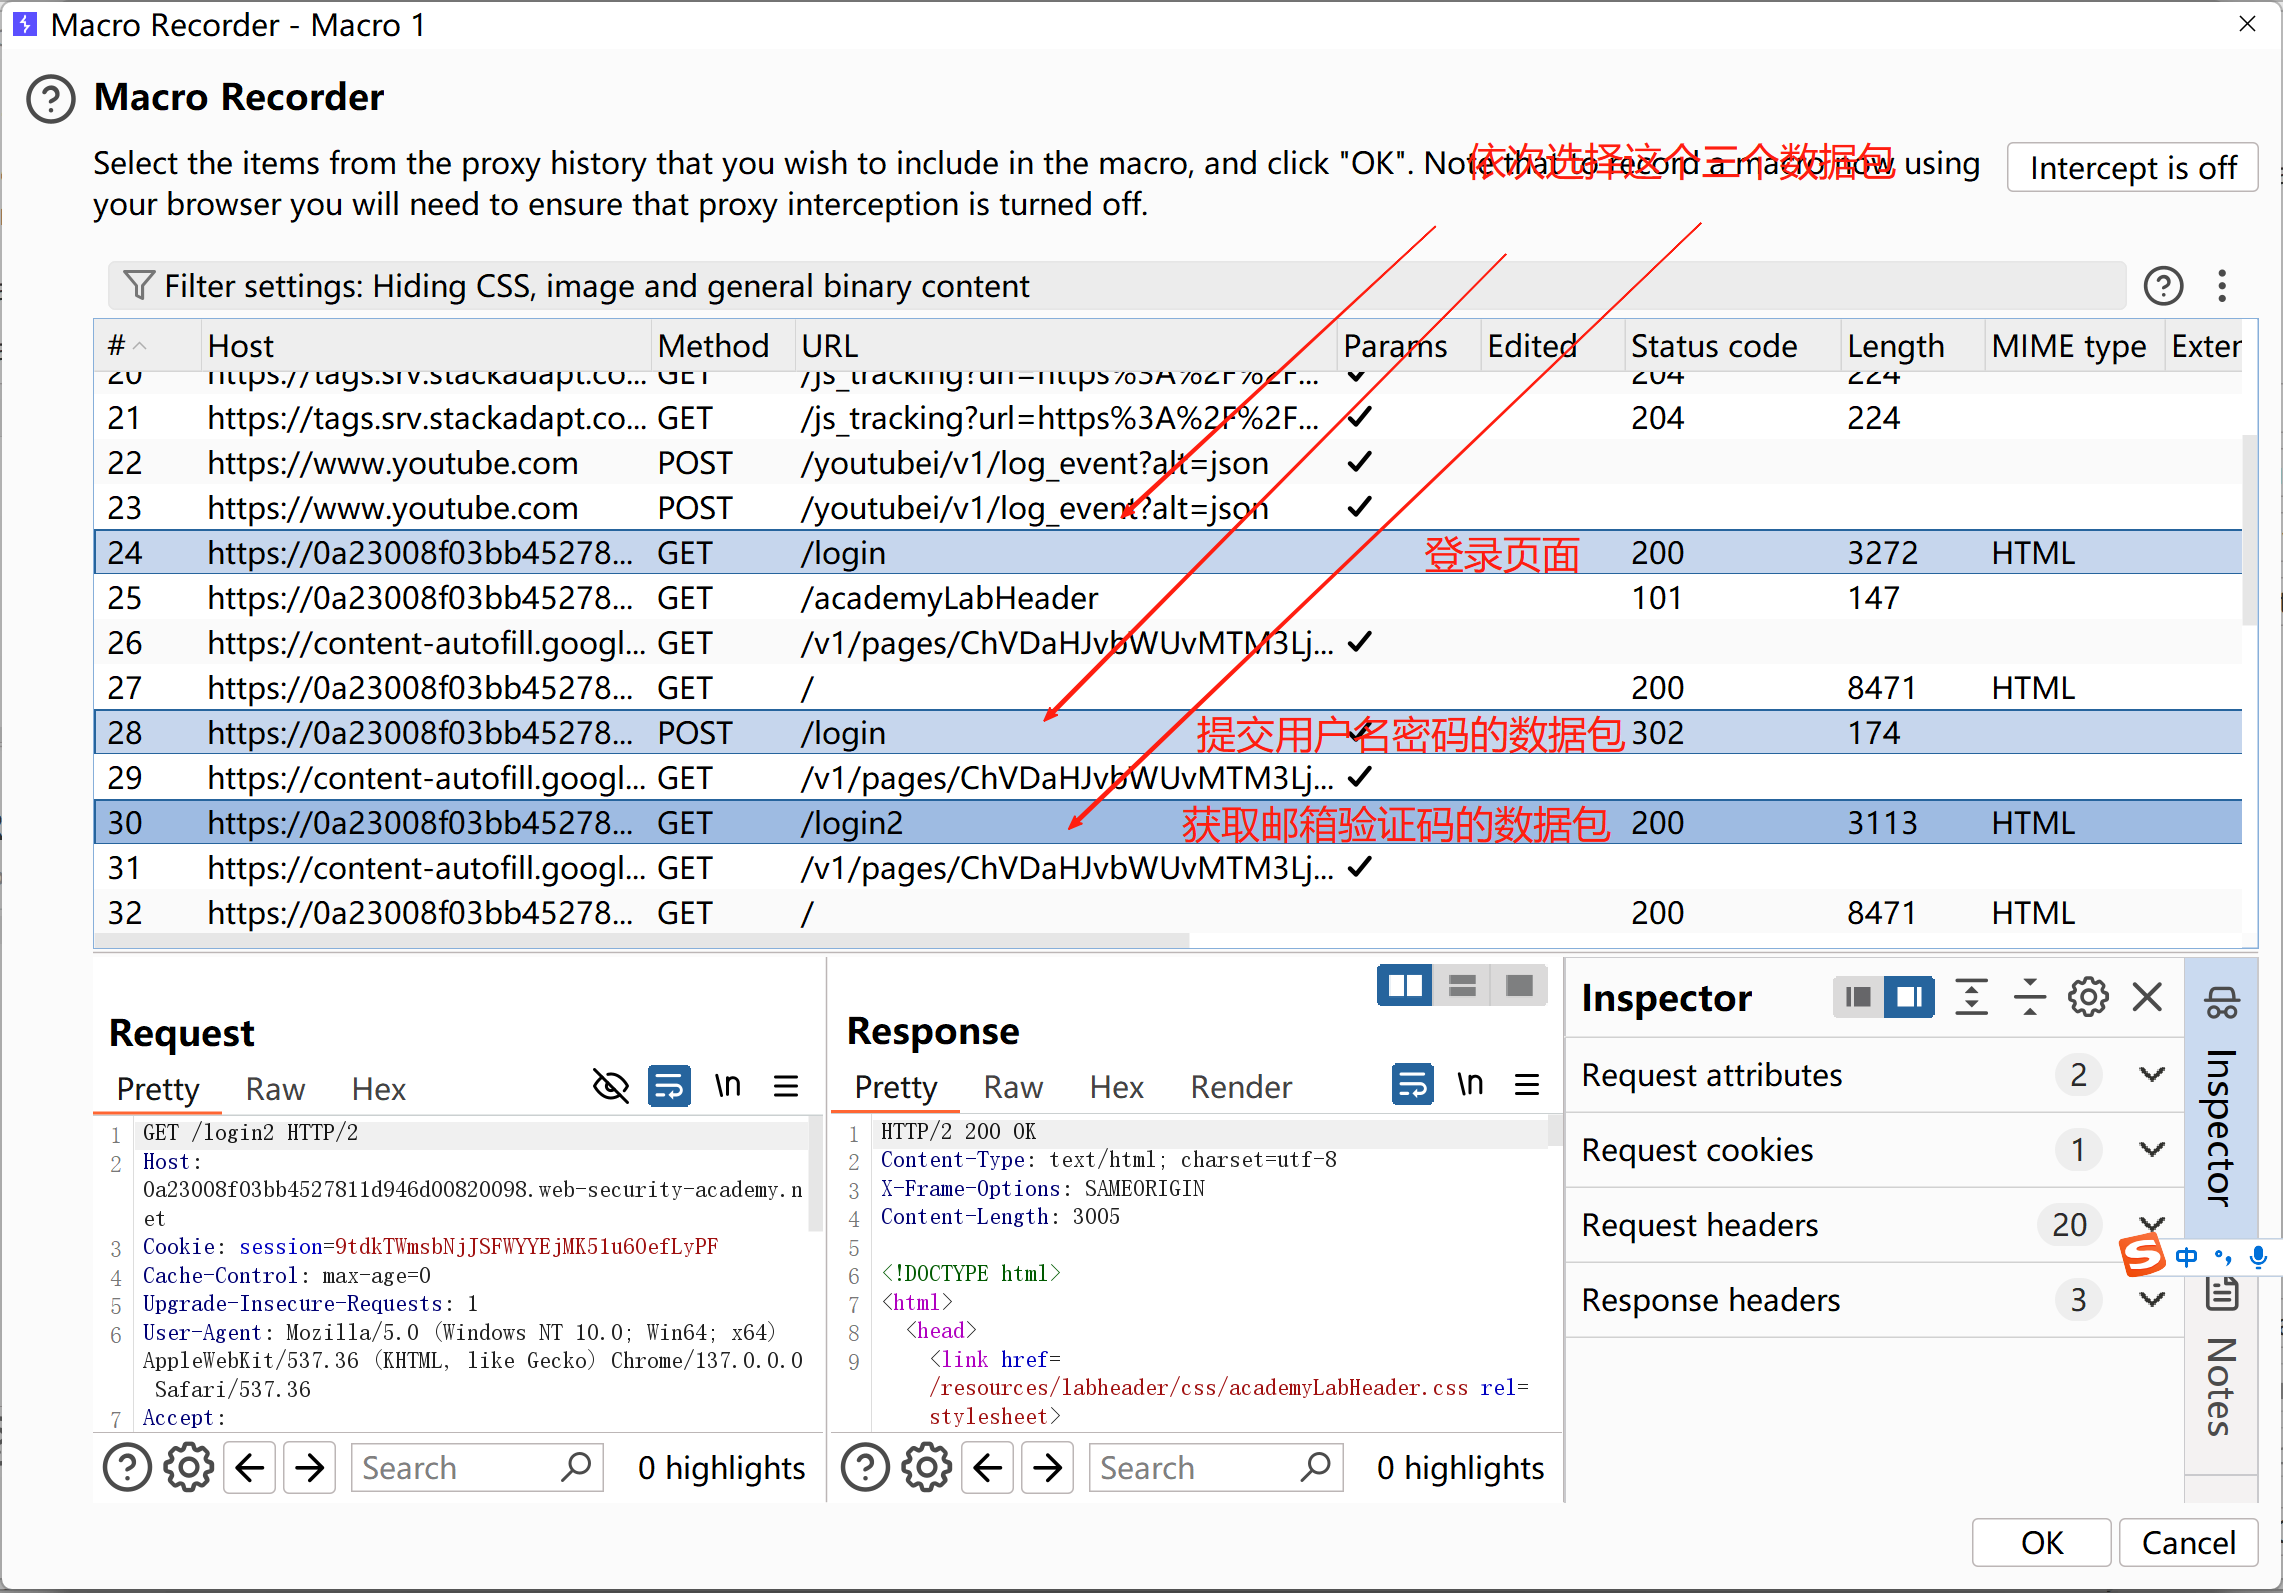
Task: Expand Request attributes section
Action: pyautogui.click(x=2151, y=1075)
